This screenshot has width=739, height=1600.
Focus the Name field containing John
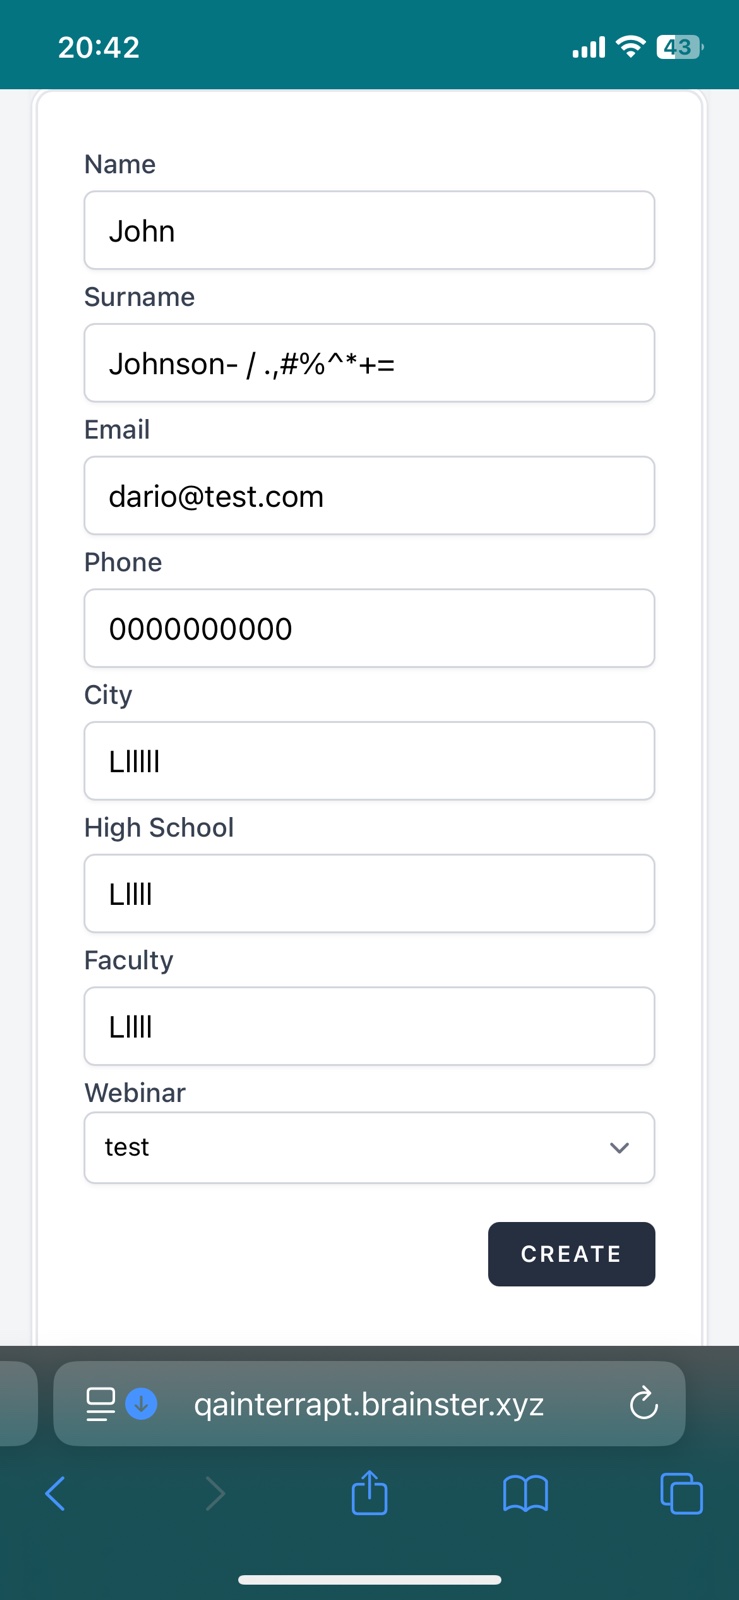coord(369,231)
